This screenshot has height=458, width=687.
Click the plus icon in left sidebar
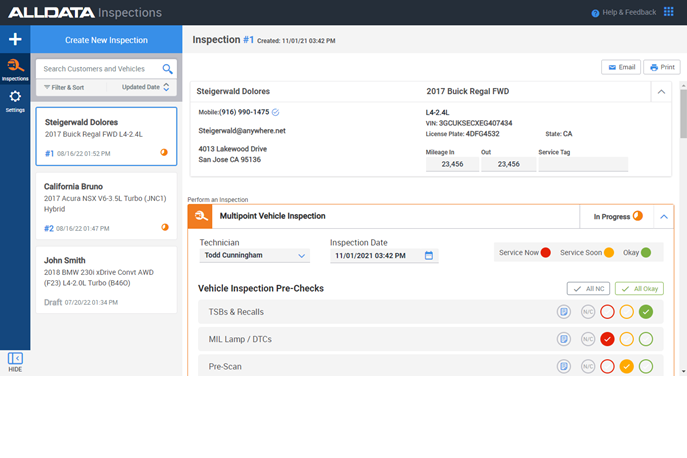pyautogui.click(x=15, y=40)
